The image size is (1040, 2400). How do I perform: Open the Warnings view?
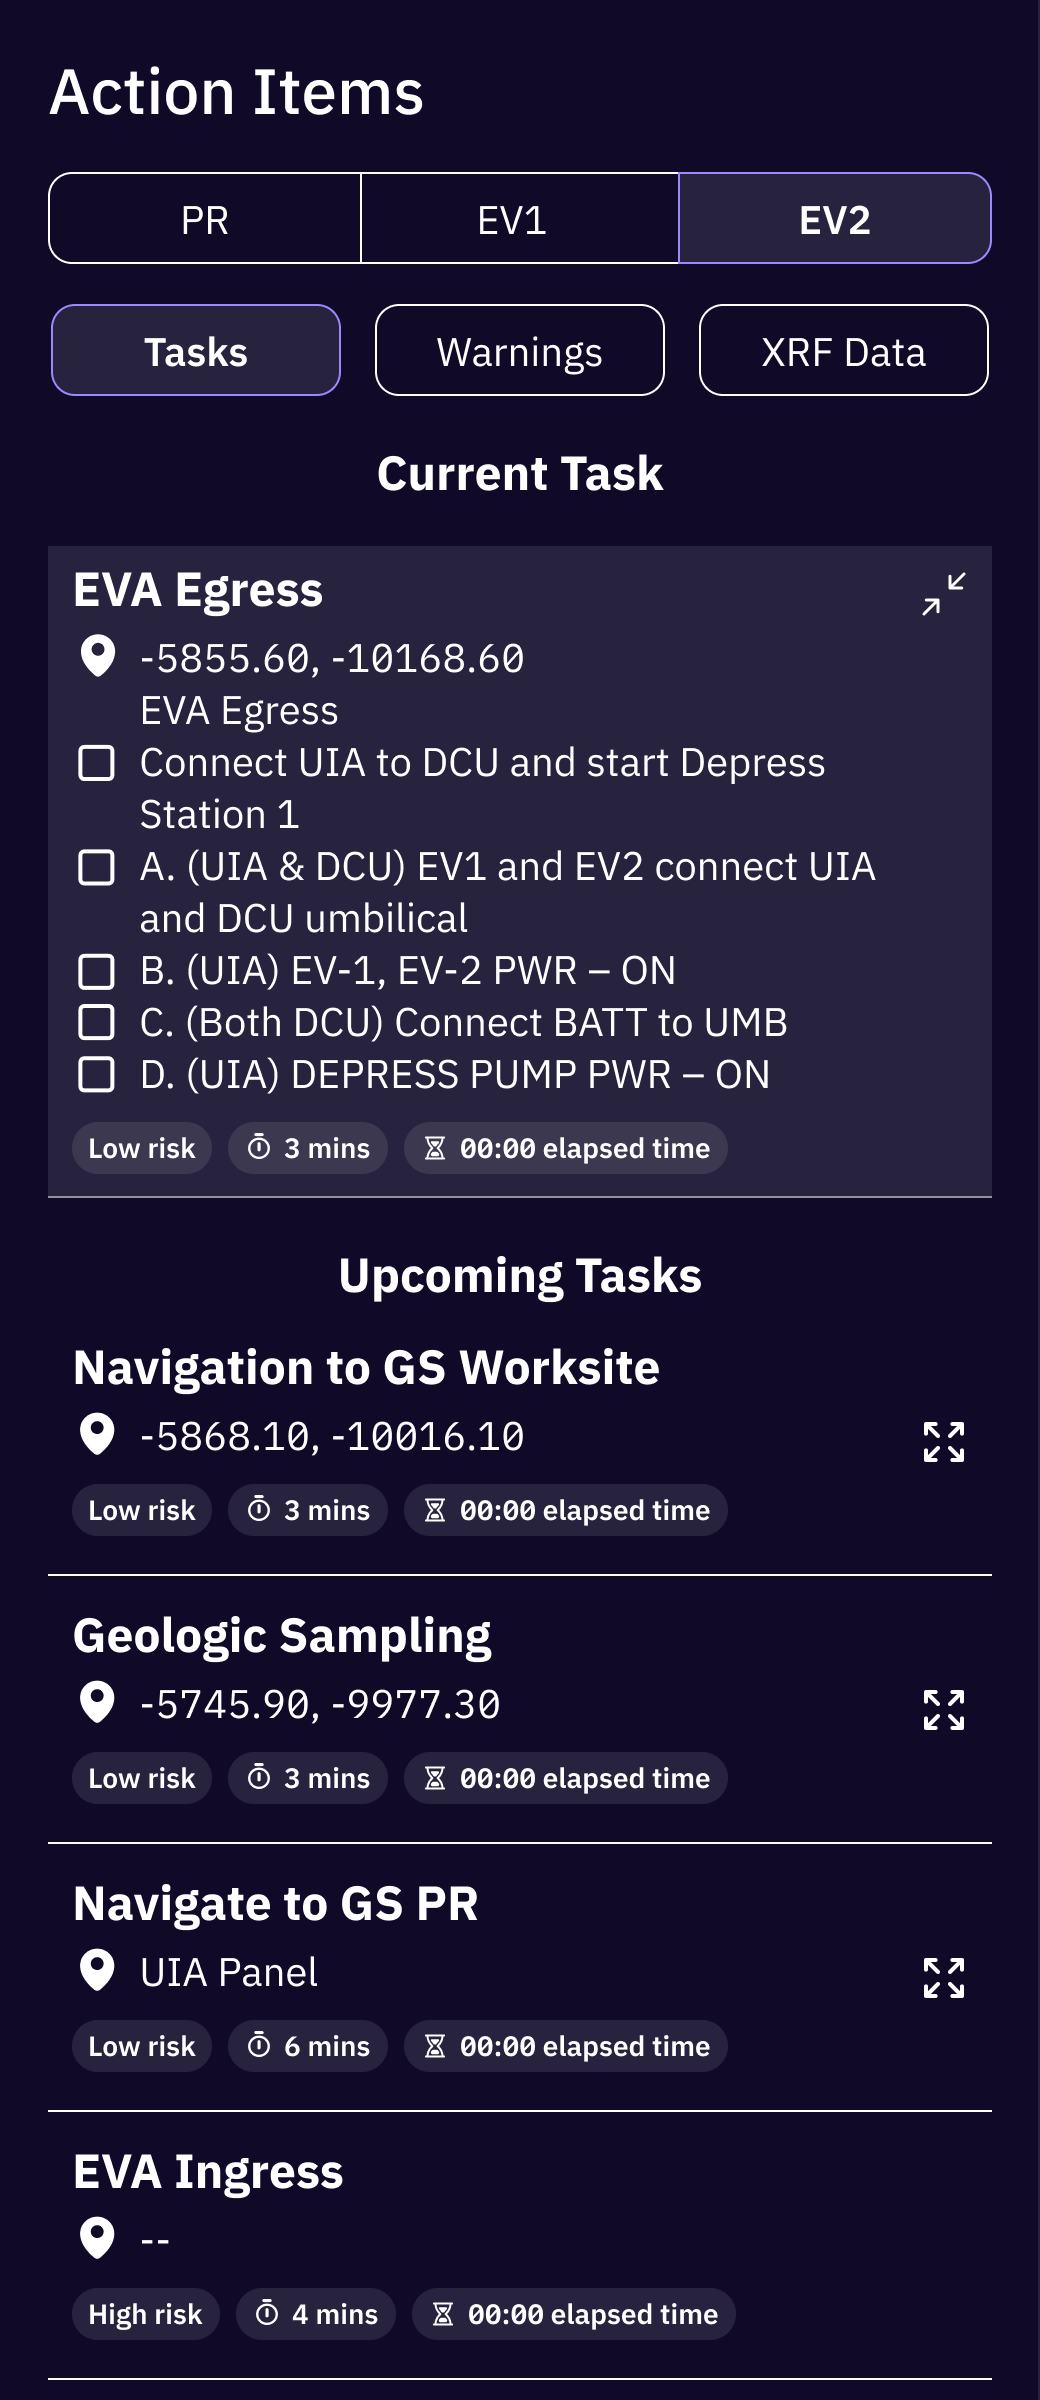tap(520, 350)
